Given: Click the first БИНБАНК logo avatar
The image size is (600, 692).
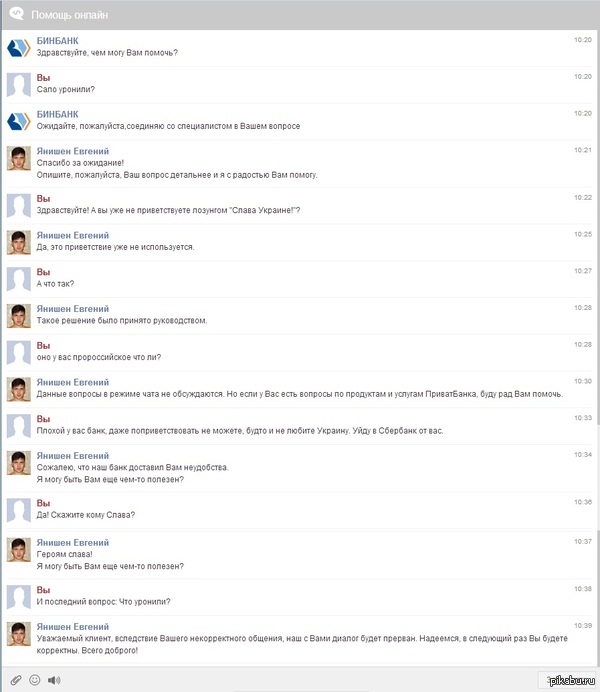Looking at the screenshot, I should pos(19,48).
